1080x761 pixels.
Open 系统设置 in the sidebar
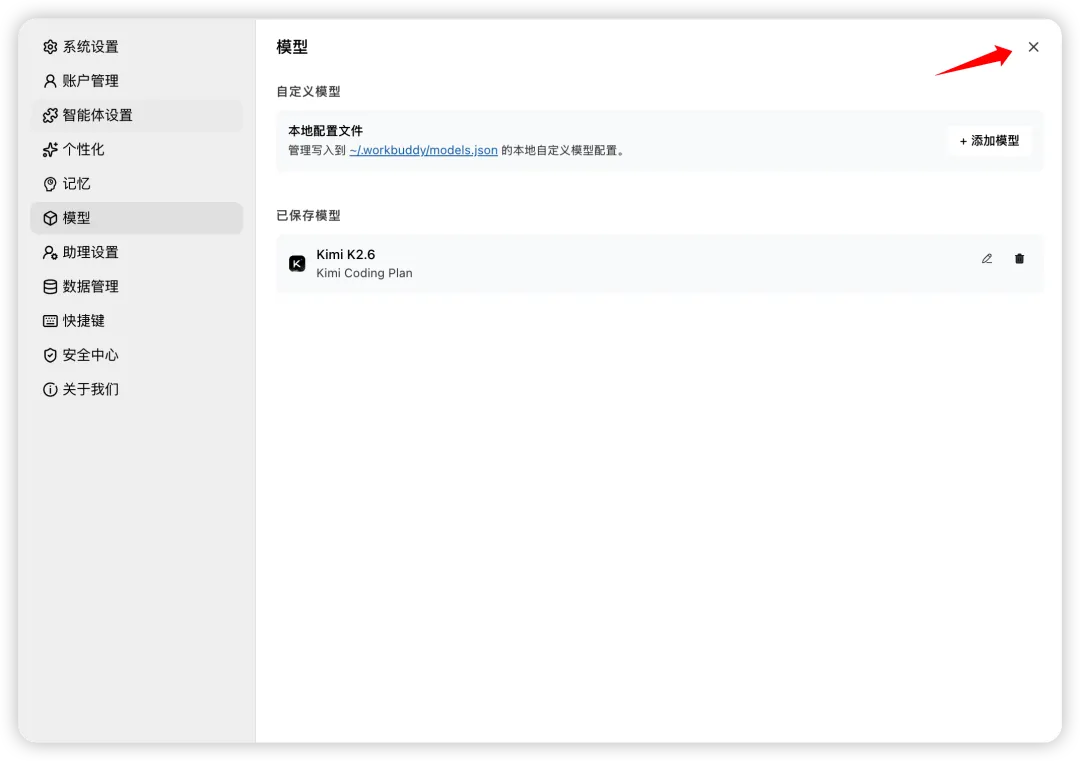pos(136,47)
